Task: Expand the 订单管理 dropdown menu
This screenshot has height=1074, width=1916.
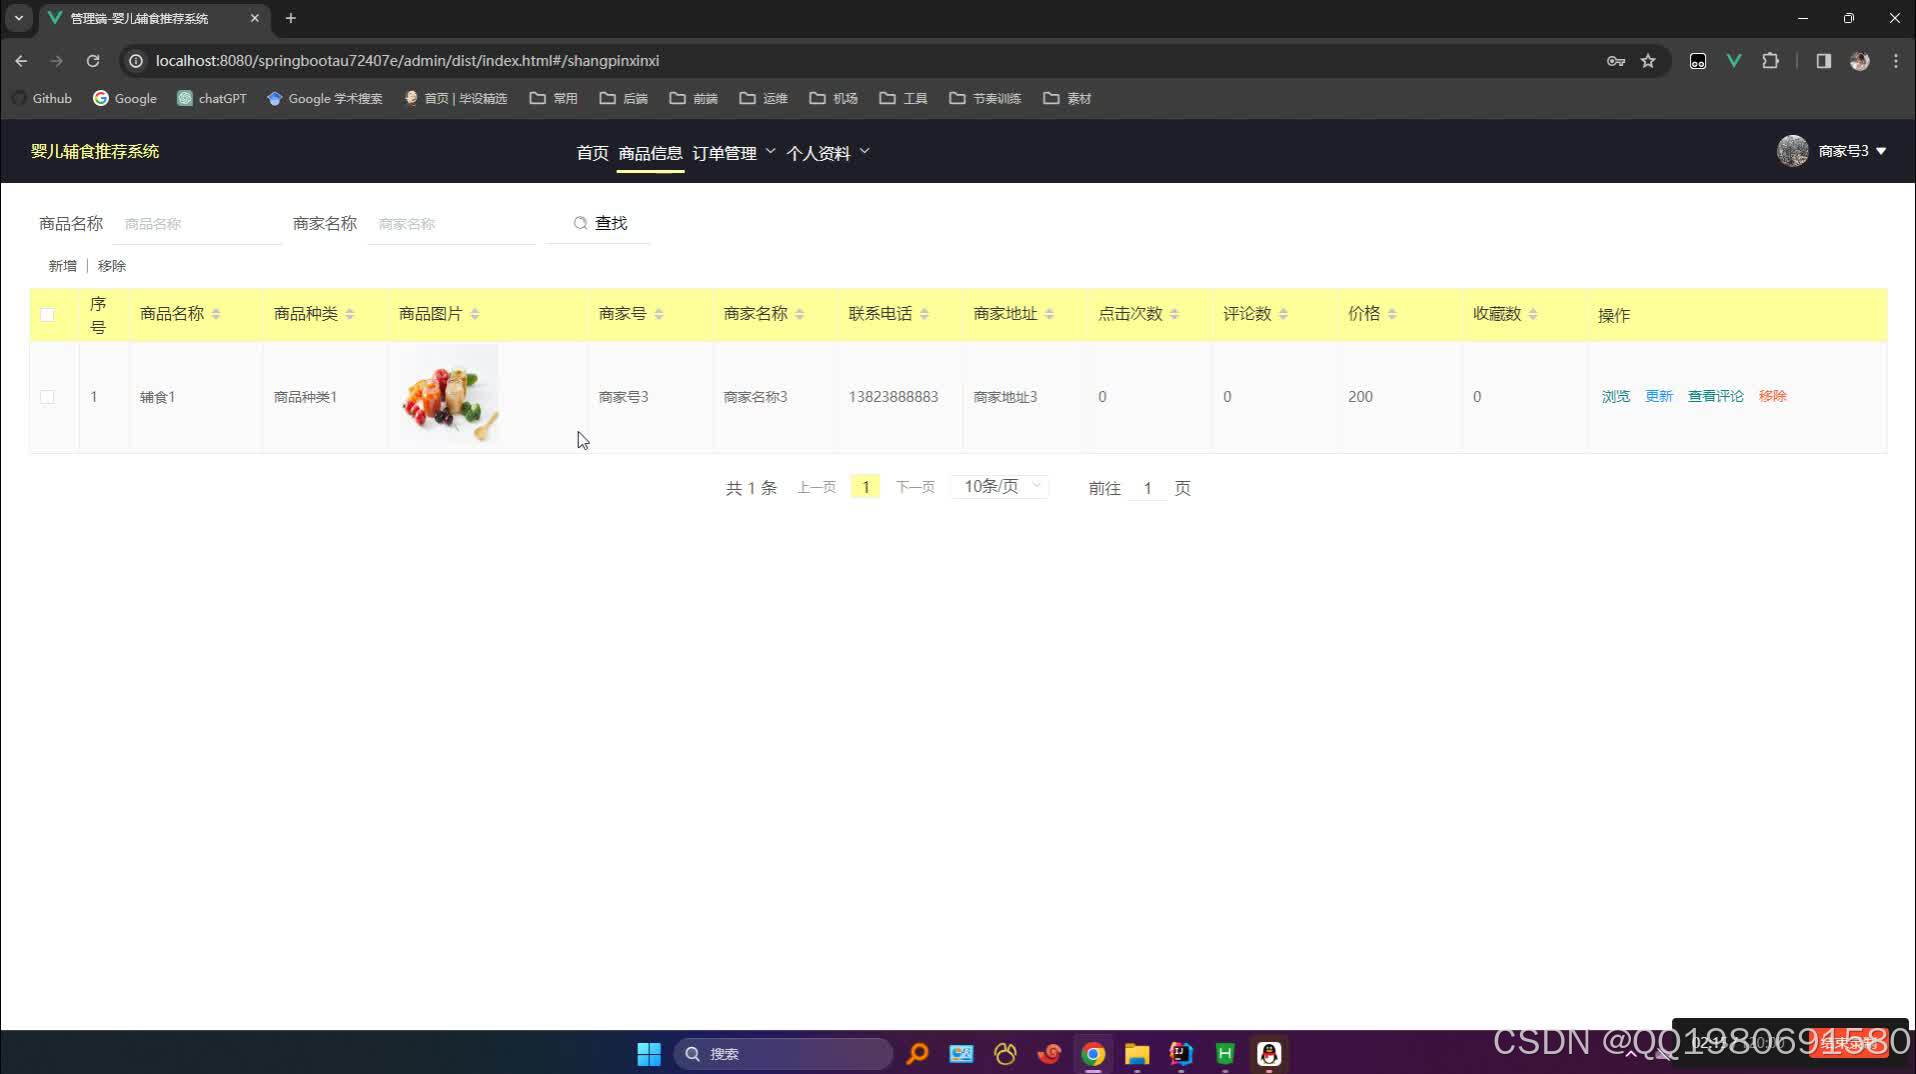Action: [727, 152]
